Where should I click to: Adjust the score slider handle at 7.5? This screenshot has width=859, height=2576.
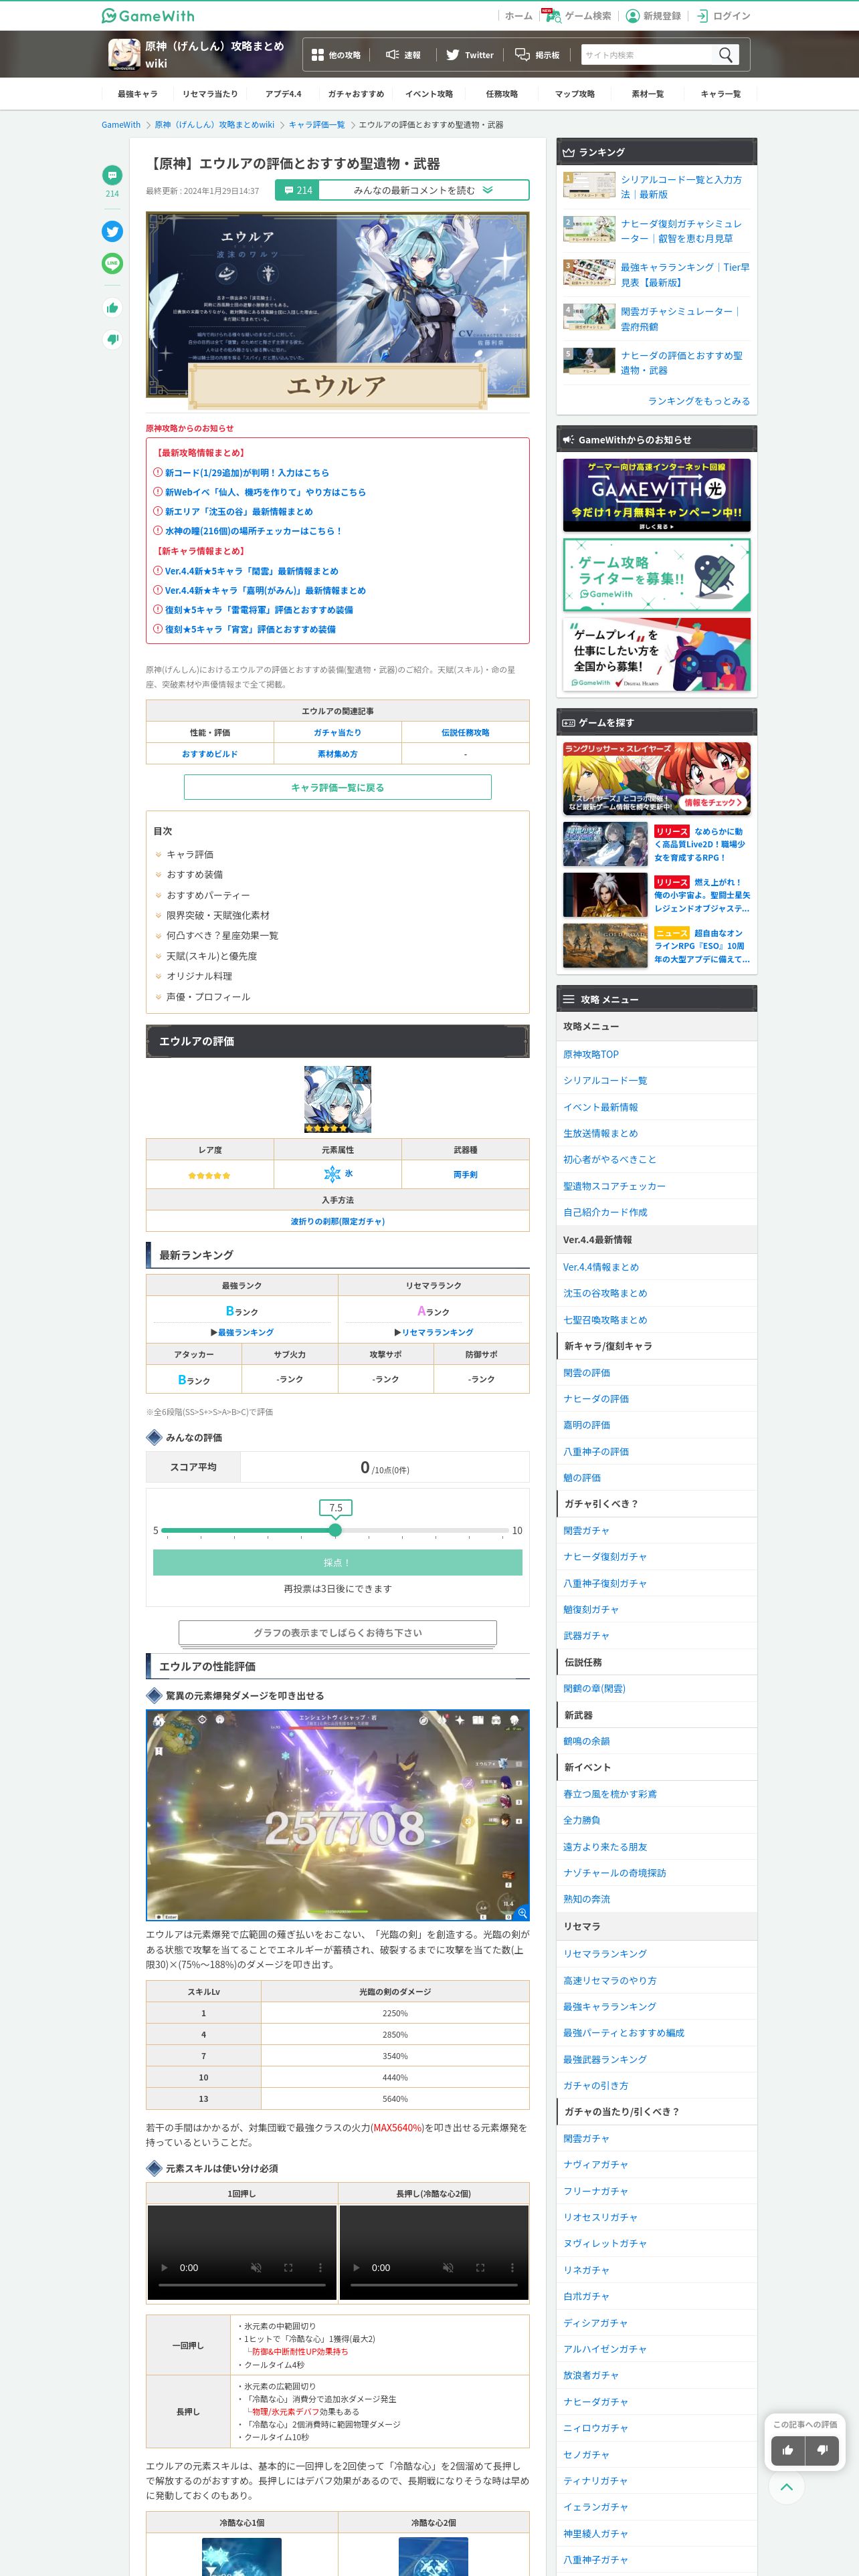point(335,1530)
